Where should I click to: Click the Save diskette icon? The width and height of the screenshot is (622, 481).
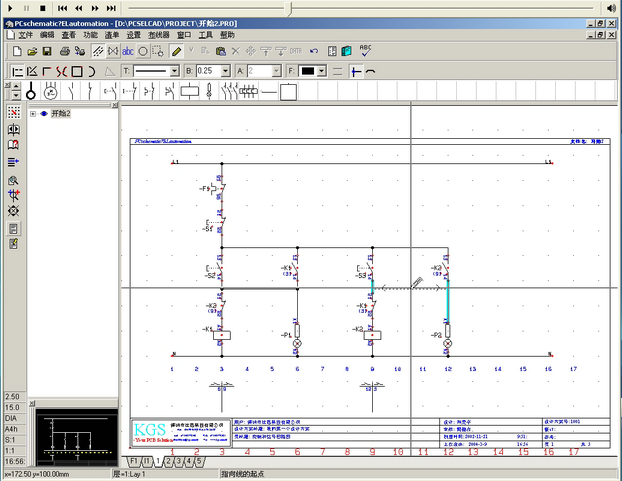click(x=47, y=50)
